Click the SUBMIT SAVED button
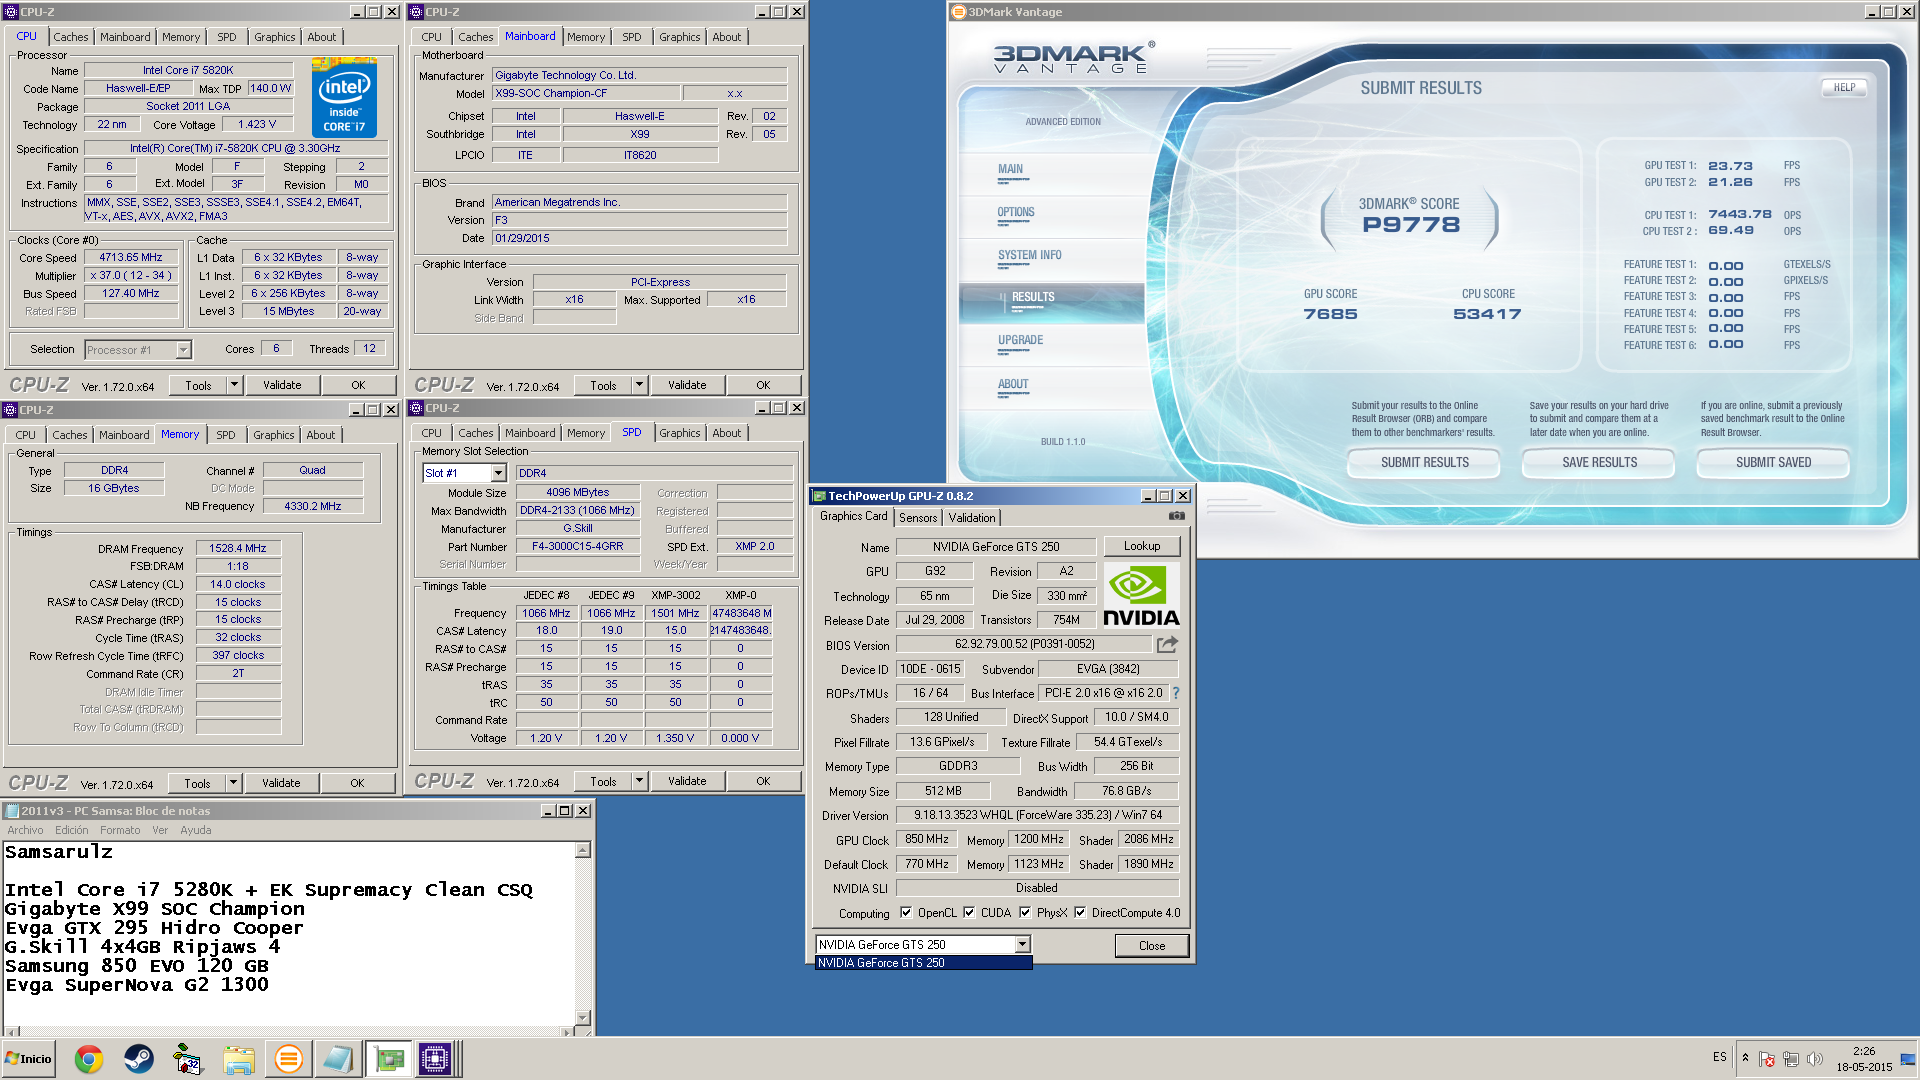 point(1773,462)
